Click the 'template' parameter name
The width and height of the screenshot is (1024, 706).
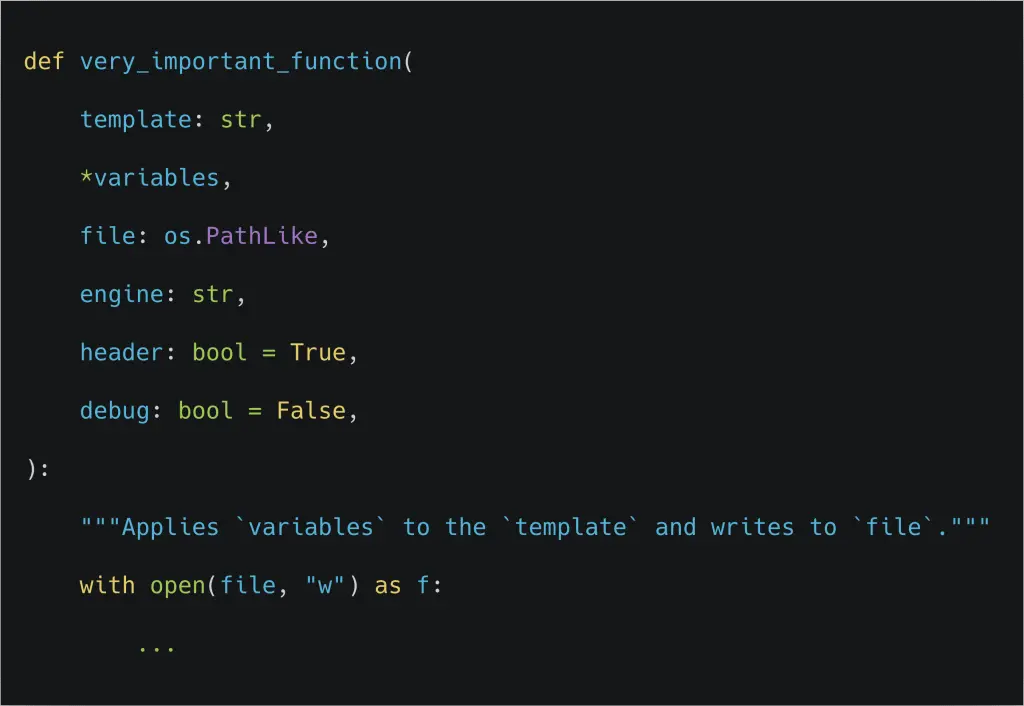135,119
